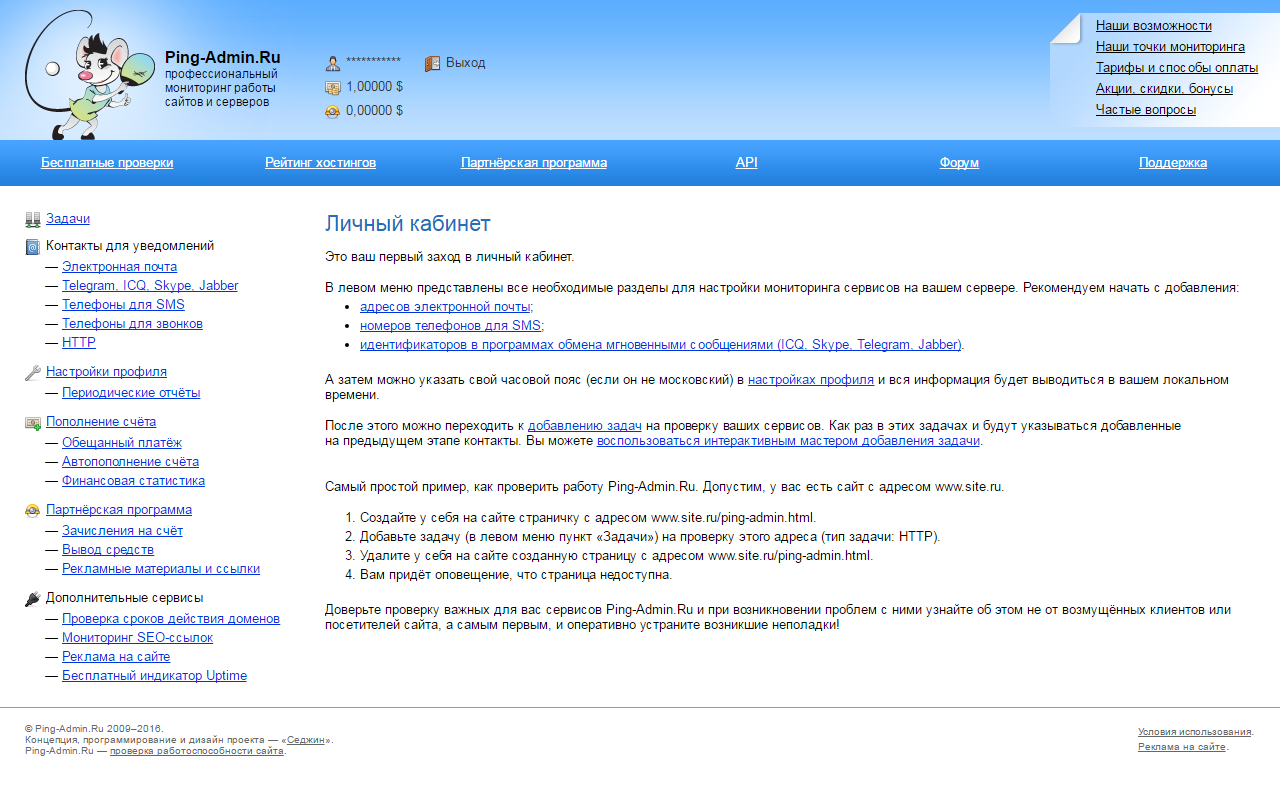Click проверка работоспособности сайта footer link
The height and width of the screenshot is (800, 1280).
[197, 751]
